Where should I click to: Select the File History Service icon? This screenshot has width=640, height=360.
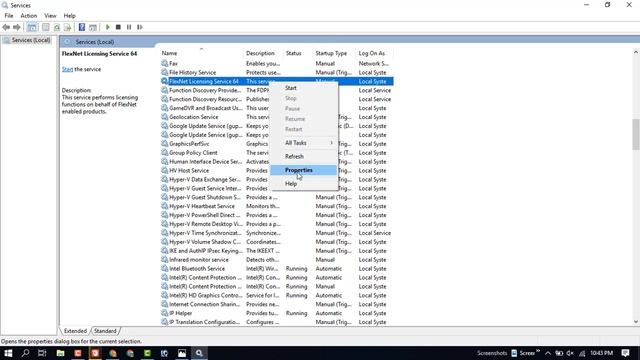(164, 73)
